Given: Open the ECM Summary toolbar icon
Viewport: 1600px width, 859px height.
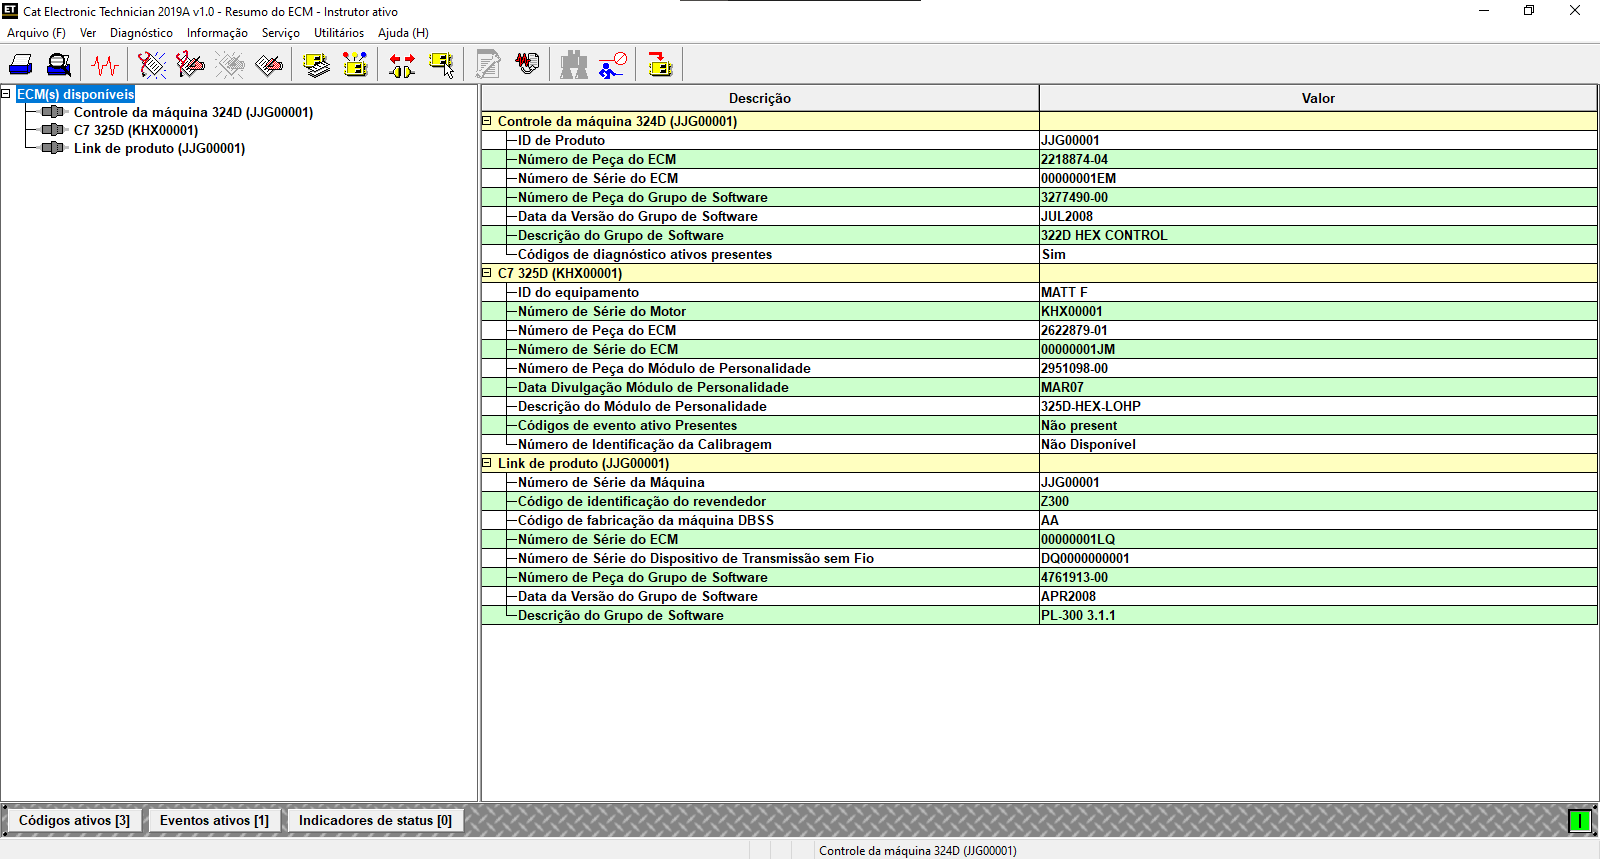Looking at the screenshot, I should coord(317,65).
